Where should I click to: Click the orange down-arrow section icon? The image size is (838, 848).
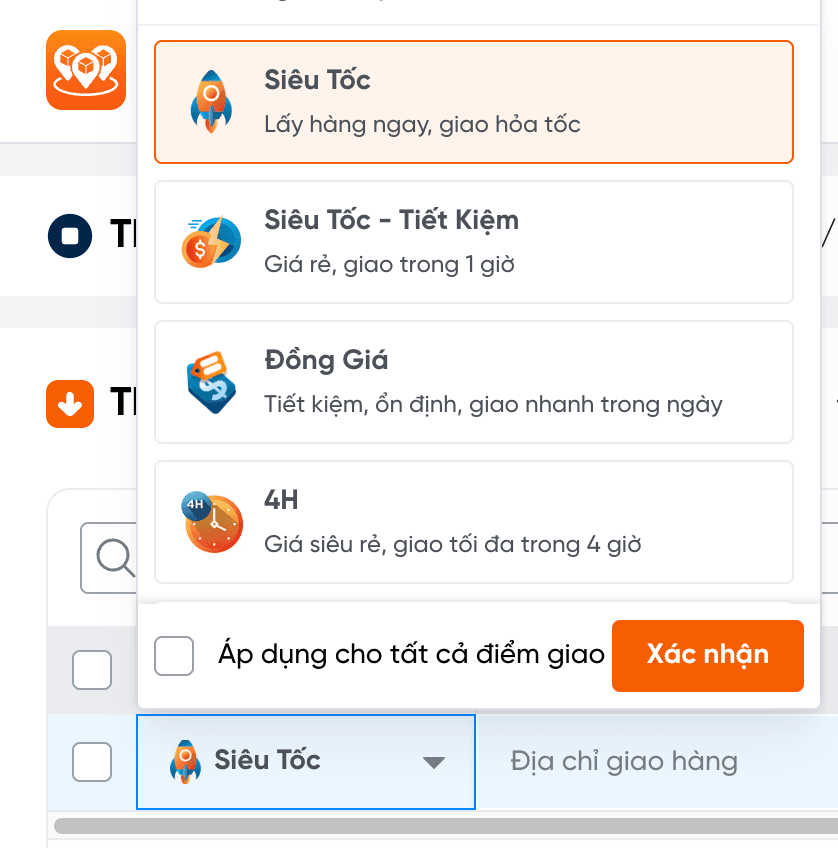(x=70, y=404)
